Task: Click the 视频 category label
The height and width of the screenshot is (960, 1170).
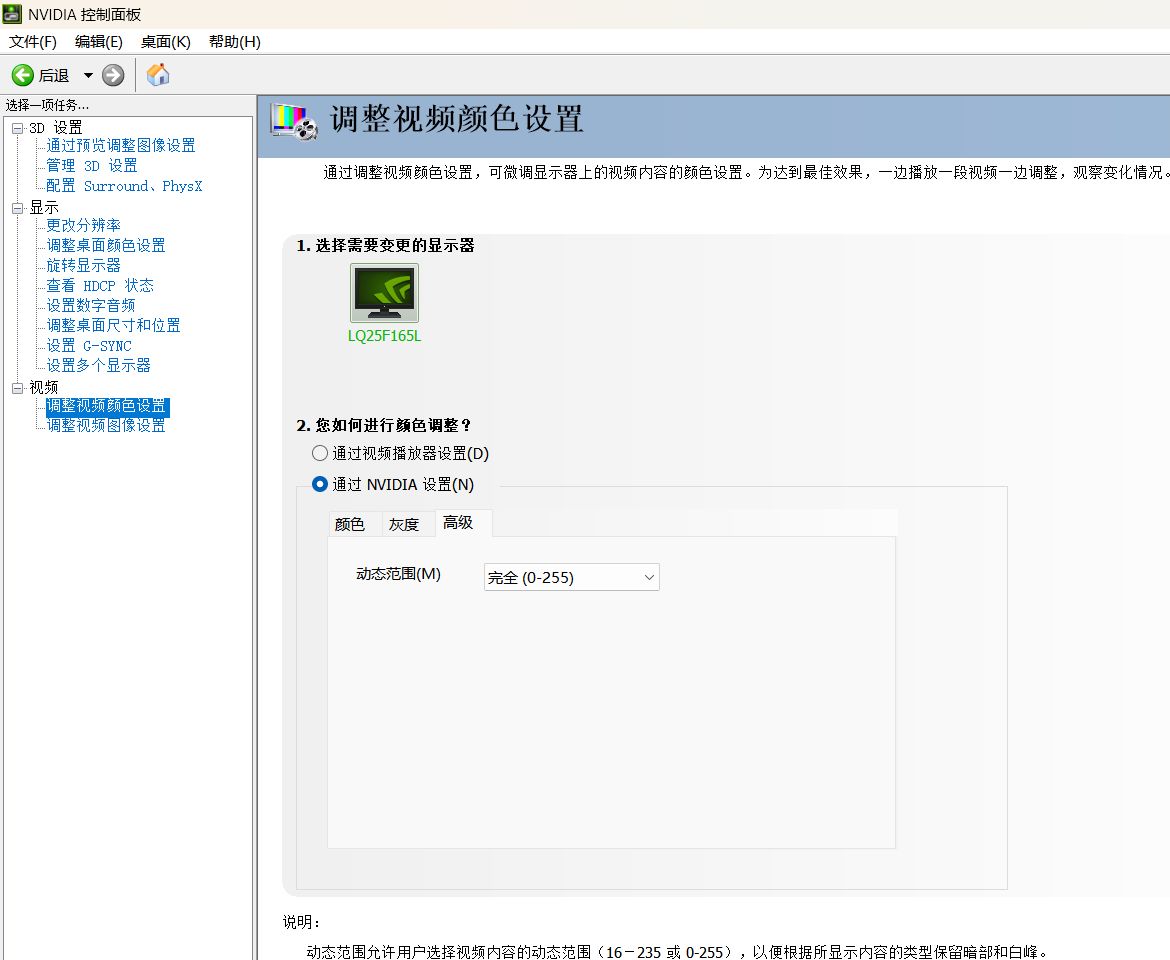Action: (x=44, y=387)
